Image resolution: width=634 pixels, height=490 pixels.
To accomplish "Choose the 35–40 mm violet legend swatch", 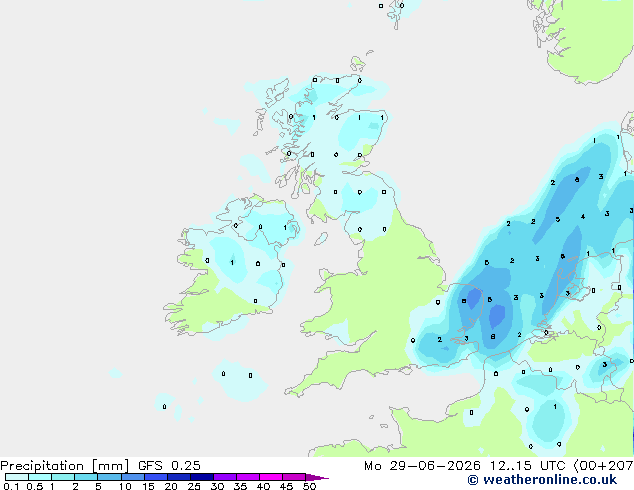I will click(247, 477).
